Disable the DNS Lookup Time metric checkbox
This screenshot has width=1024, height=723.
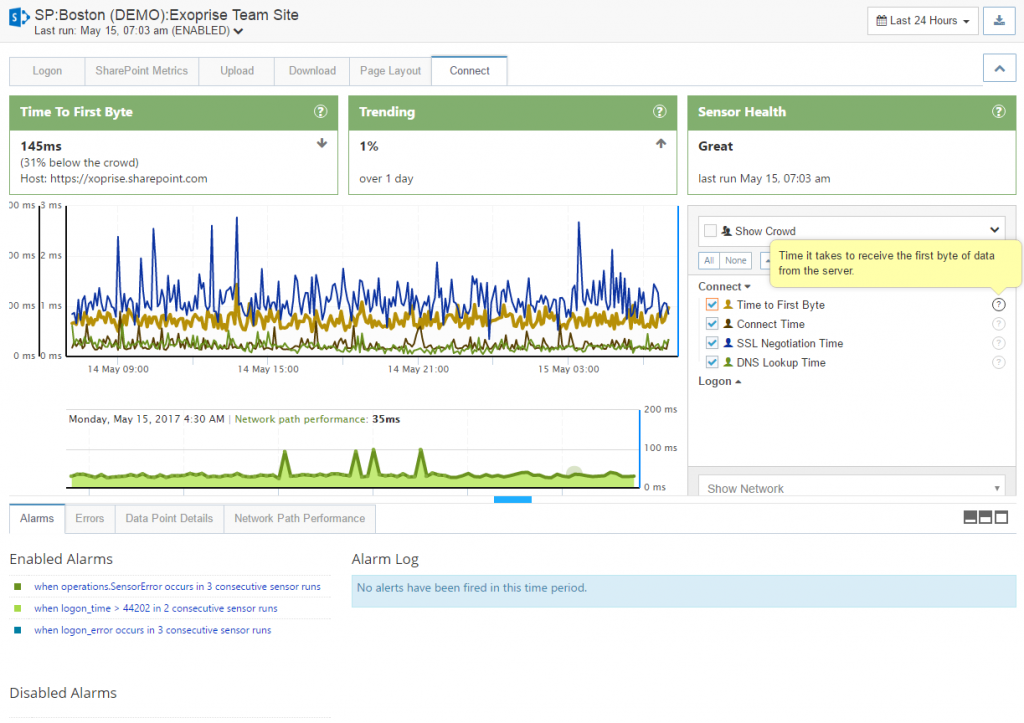pos(713,362)
